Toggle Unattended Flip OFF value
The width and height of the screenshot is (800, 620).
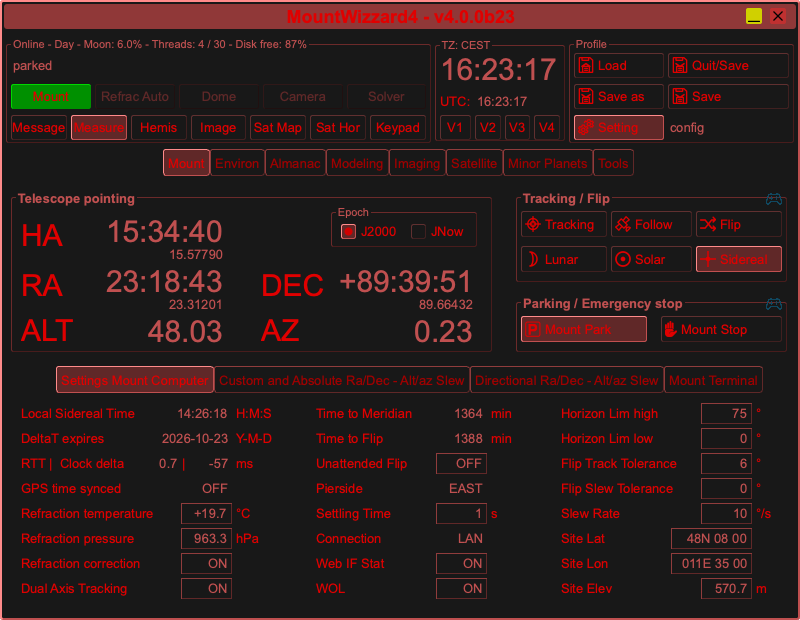[x=462, y=463]
